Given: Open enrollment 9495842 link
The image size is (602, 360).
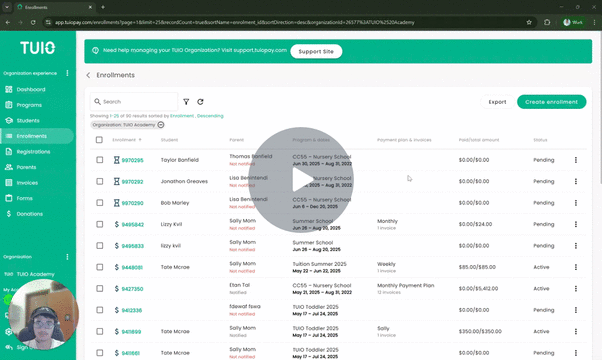Looking at the screenshot, I should (132, 225).
